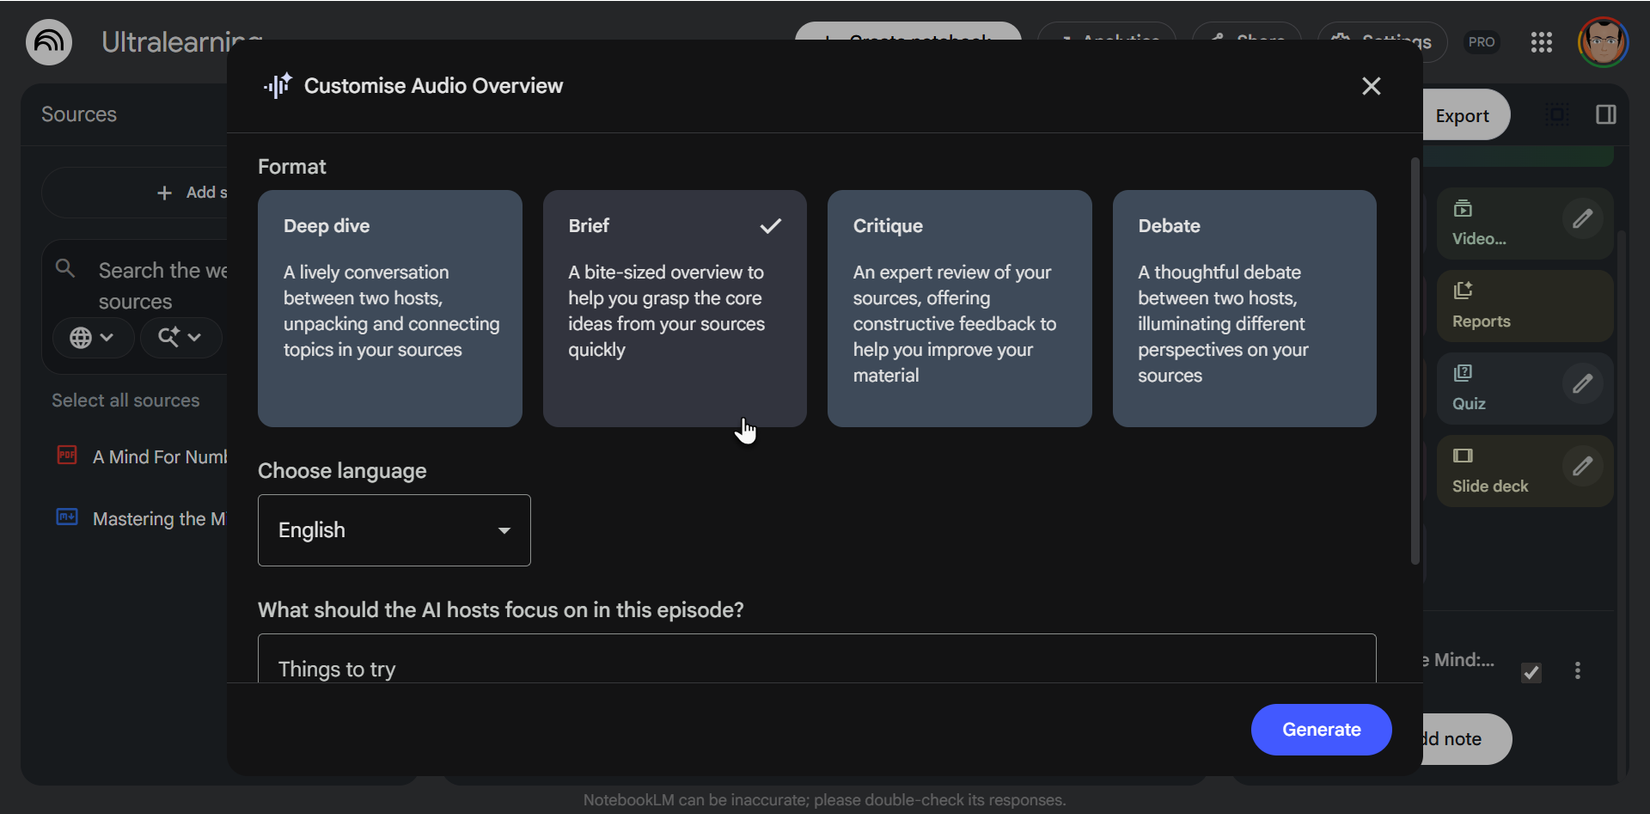Click the Quiz customise pencil icon
The height and width of the screenshot is (814, 1650).
point(1582,384)
